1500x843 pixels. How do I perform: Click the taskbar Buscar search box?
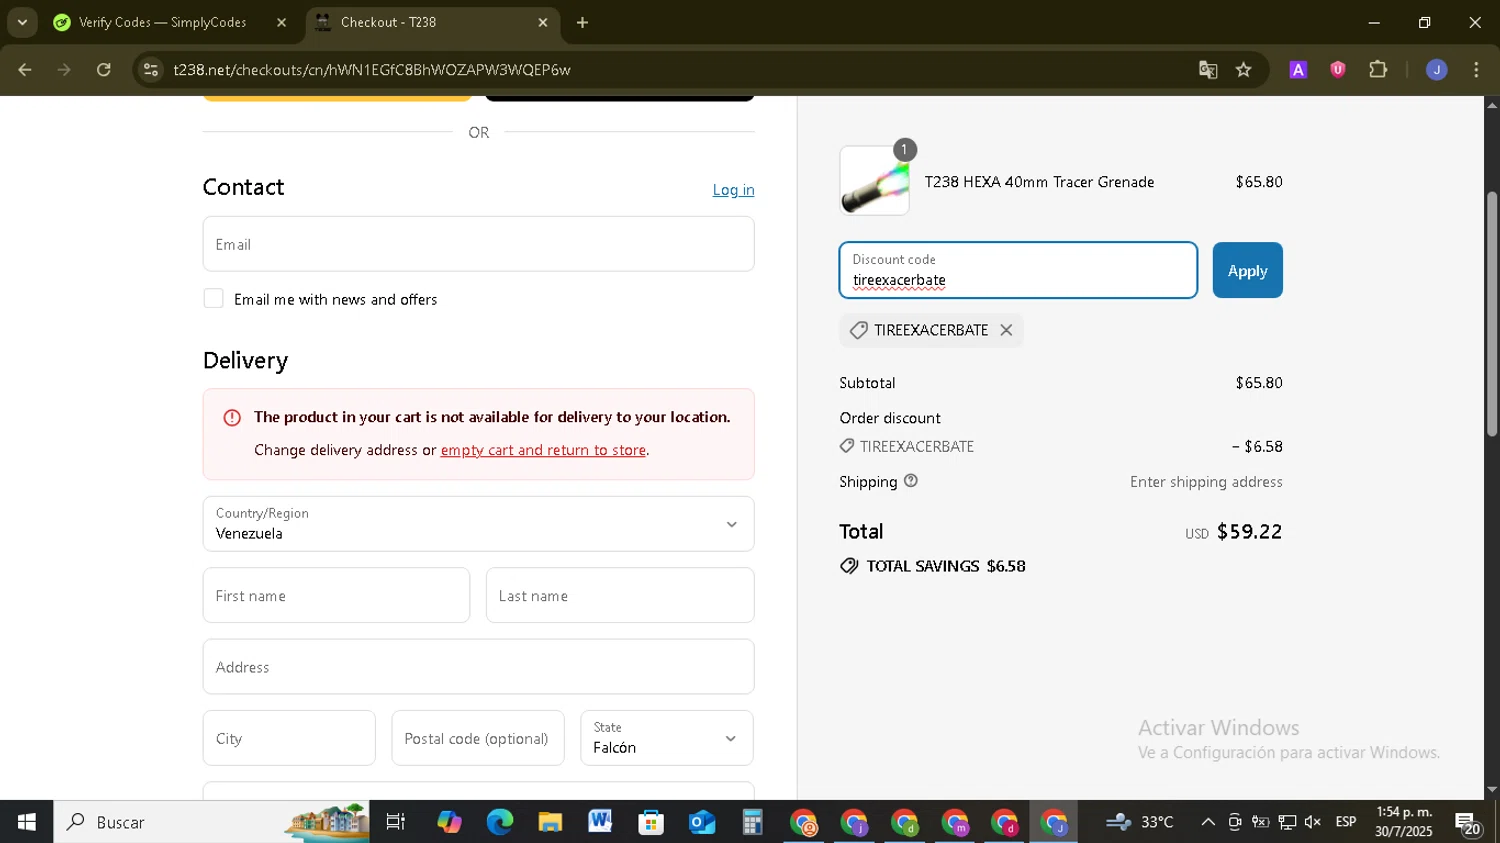point(211,822)
